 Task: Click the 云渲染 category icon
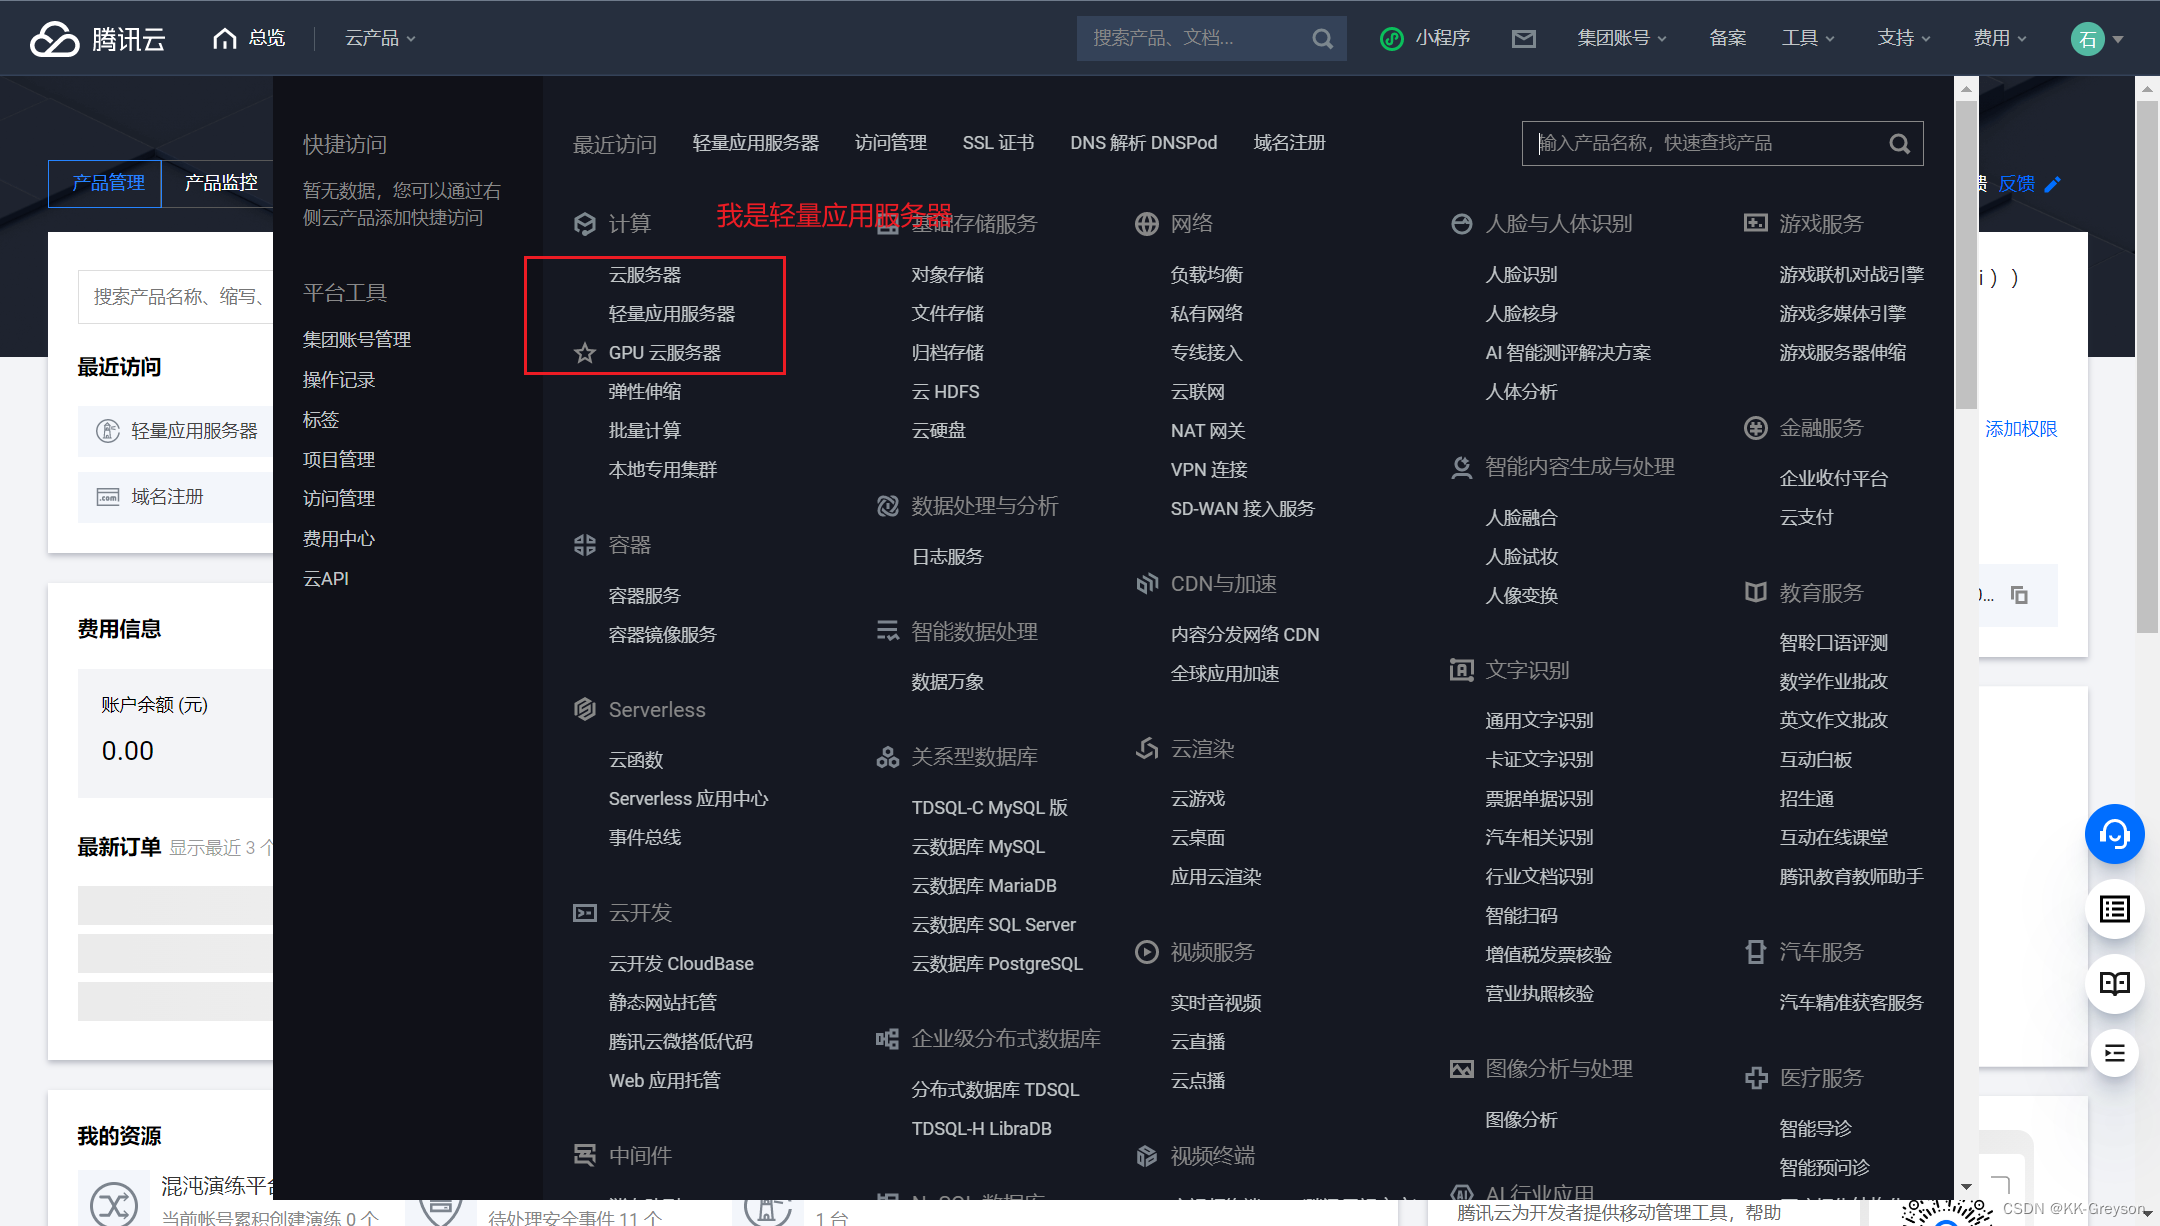click(1147, 748)
